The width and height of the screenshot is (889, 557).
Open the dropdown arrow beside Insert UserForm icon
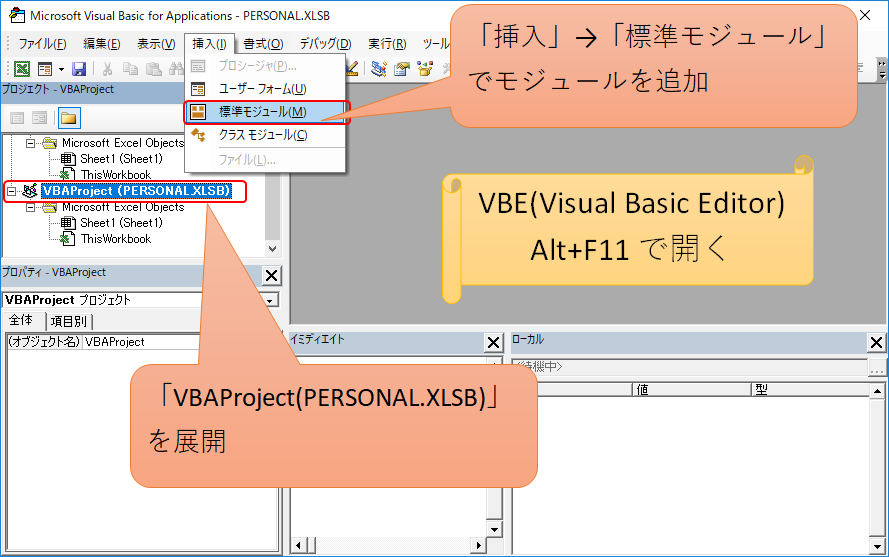click(x=61, y=69)
